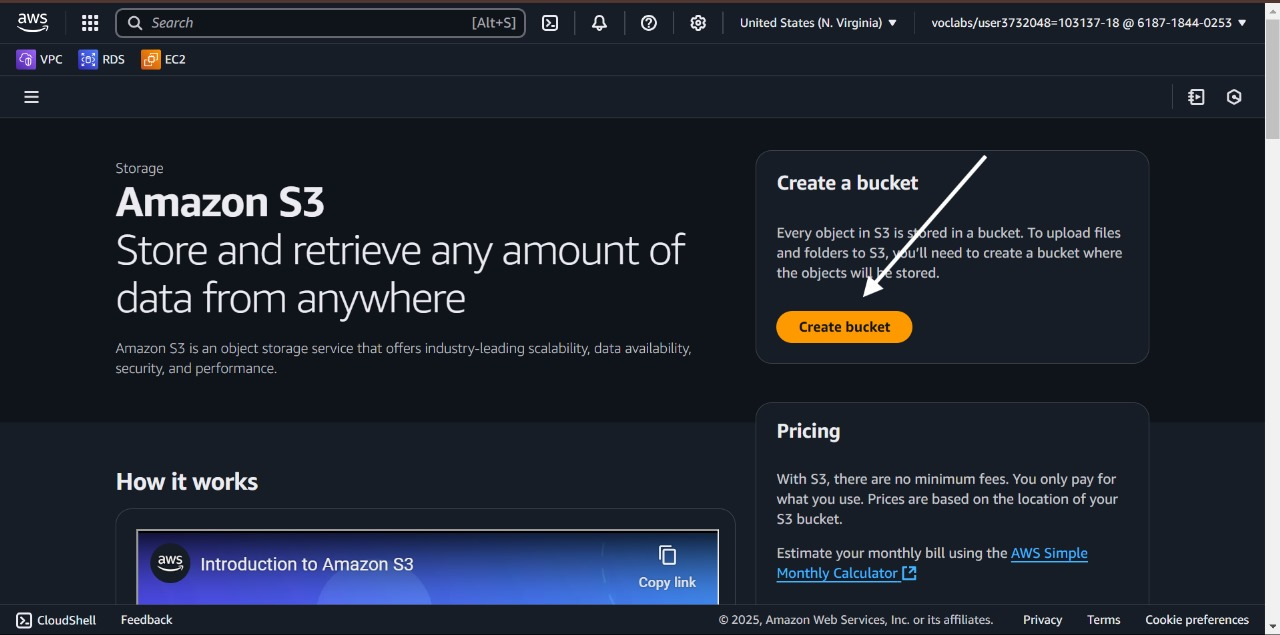The width and height of the screenshot is (1280, 635).
Task: Click the Create bucket button
Action: pyautogui.click(x=844, y=327)
